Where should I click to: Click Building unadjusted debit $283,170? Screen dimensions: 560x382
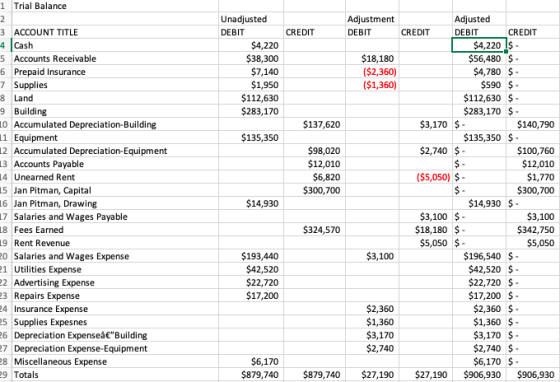coord(251,111)
